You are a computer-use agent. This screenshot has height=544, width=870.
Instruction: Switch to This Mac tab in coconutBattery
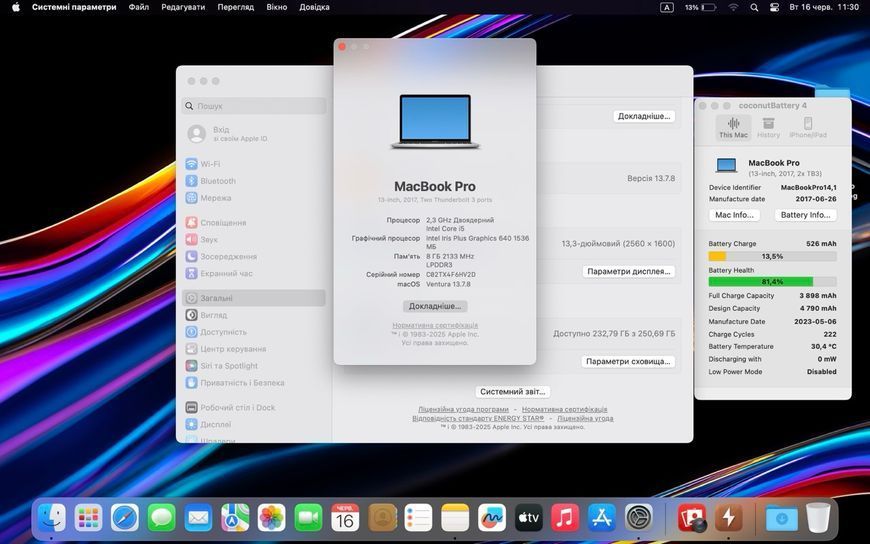733,127
